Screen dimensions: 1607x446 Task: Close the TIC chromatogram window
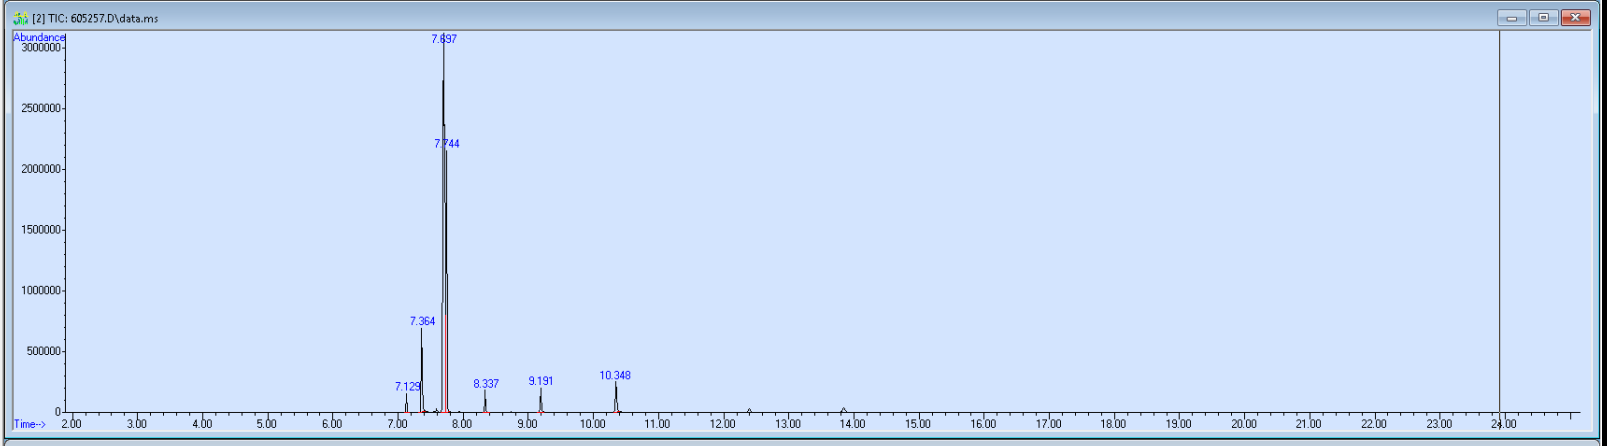coord(1576,18)
